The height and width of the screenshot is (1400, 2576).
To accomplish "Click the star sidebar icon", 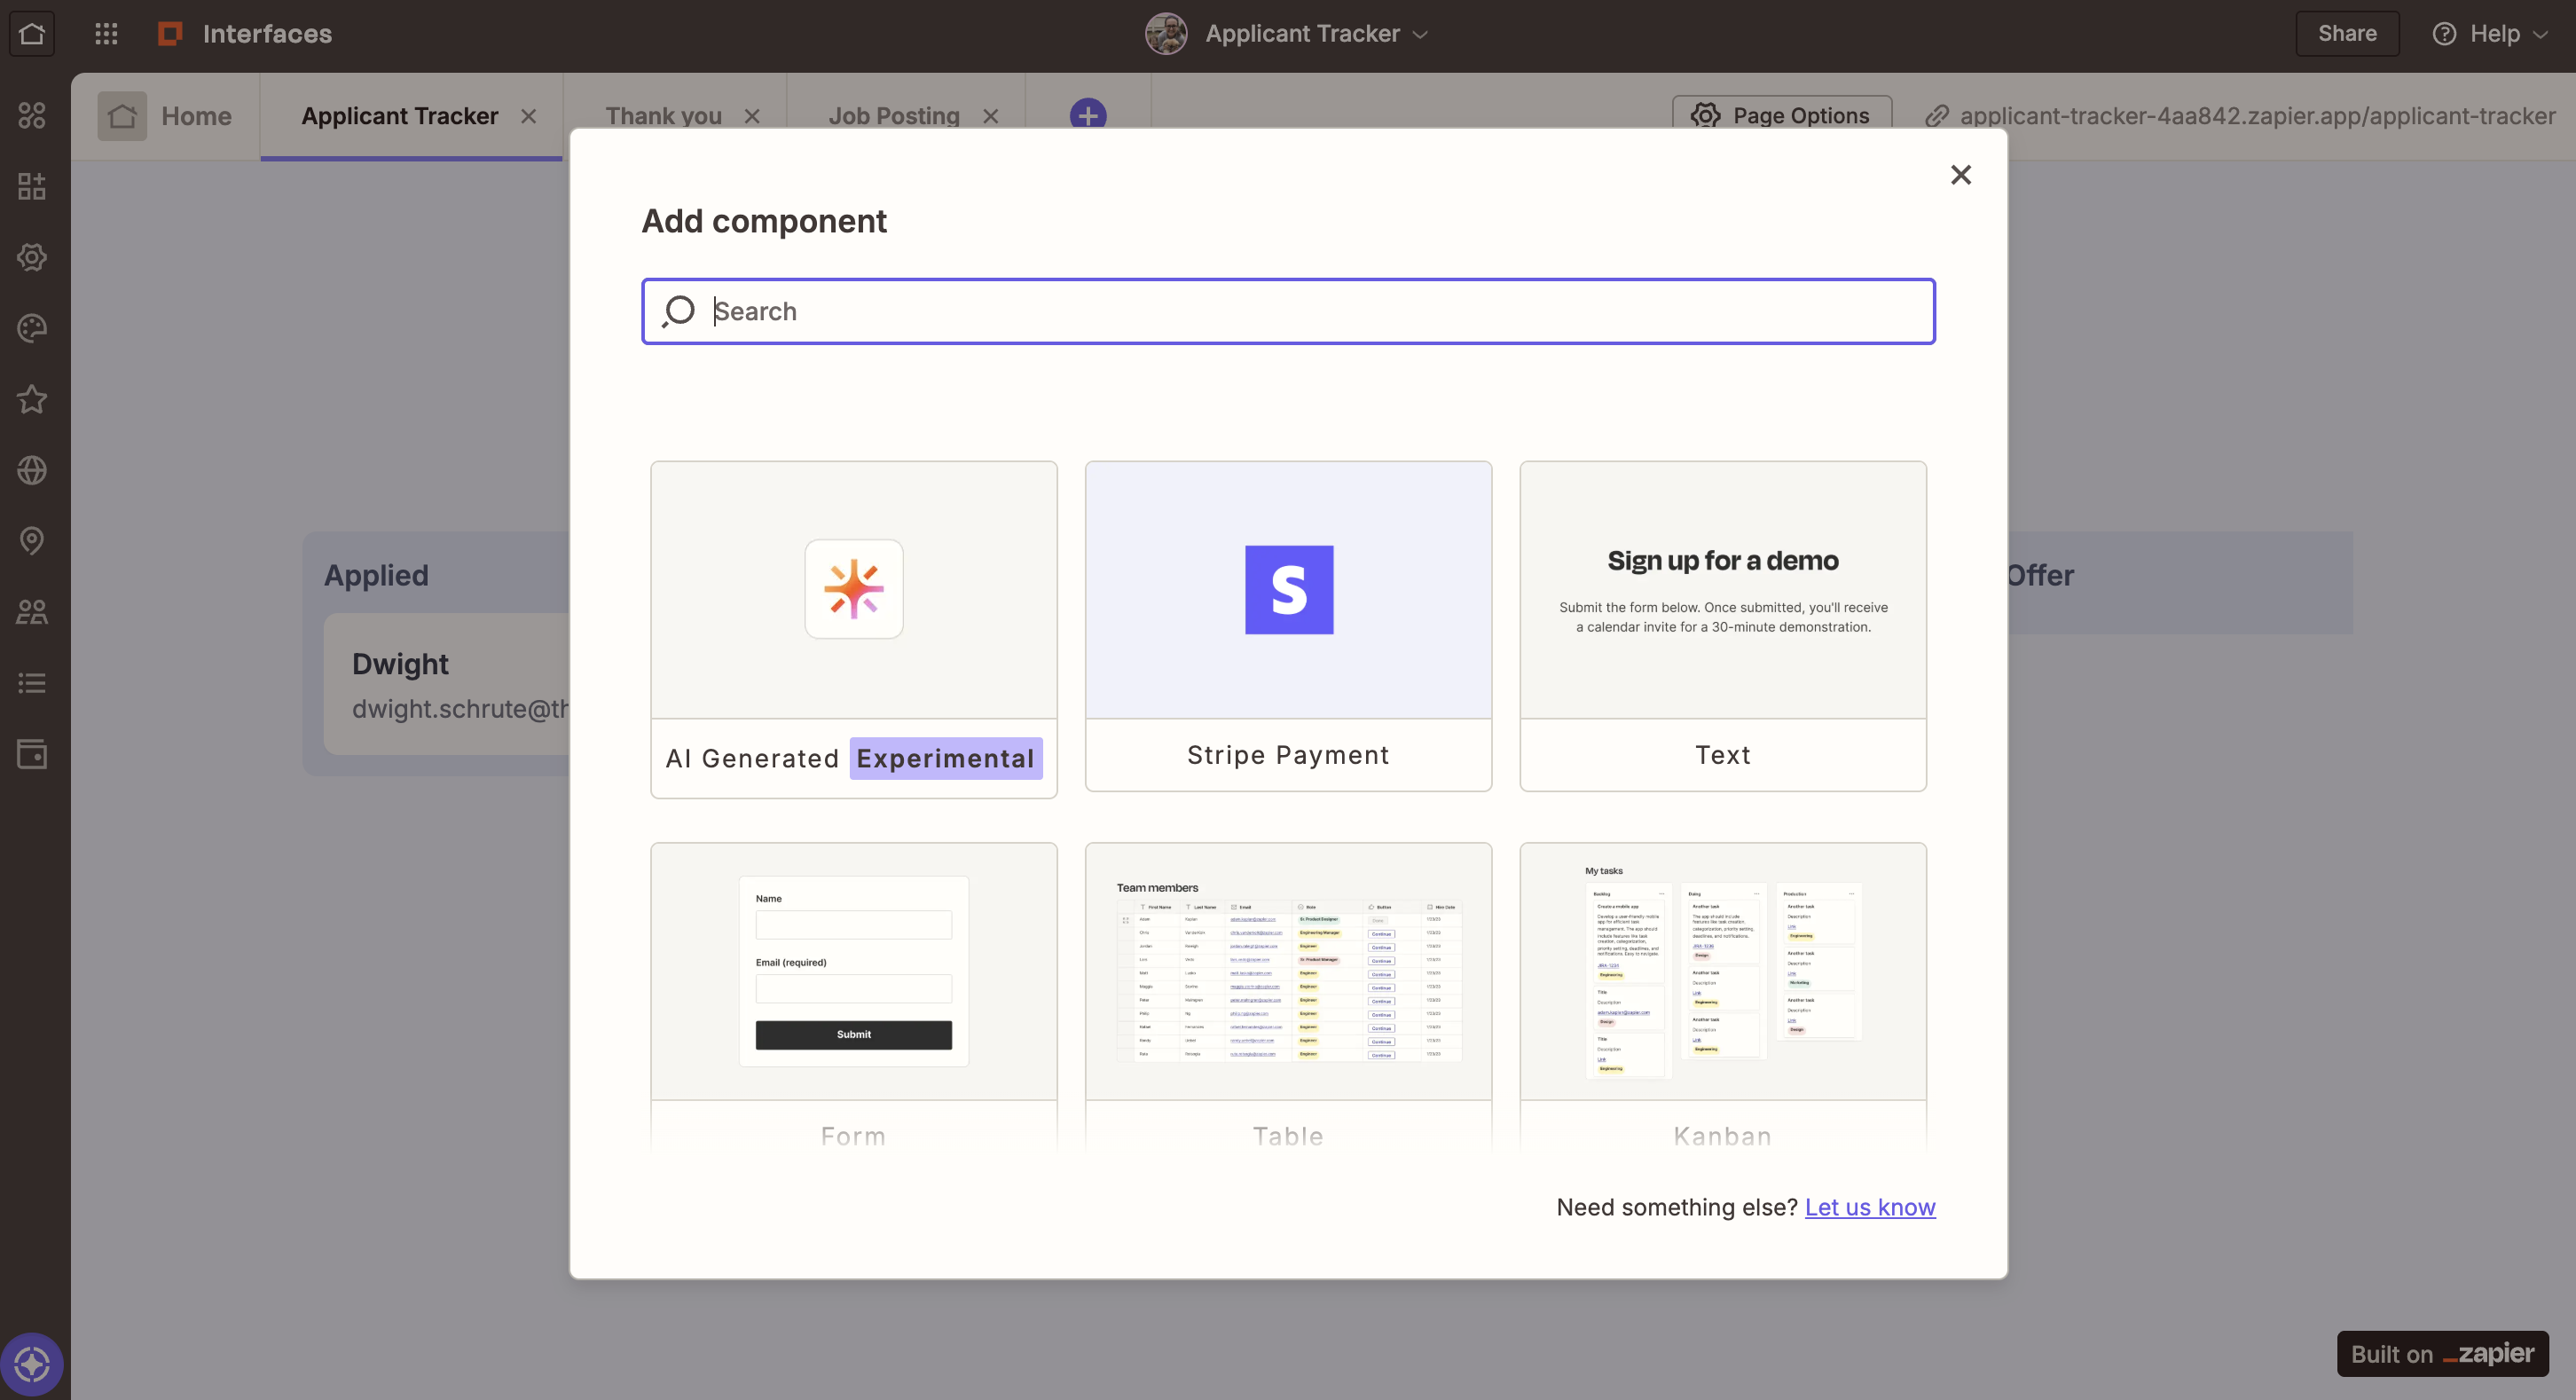I will point(32,399).
